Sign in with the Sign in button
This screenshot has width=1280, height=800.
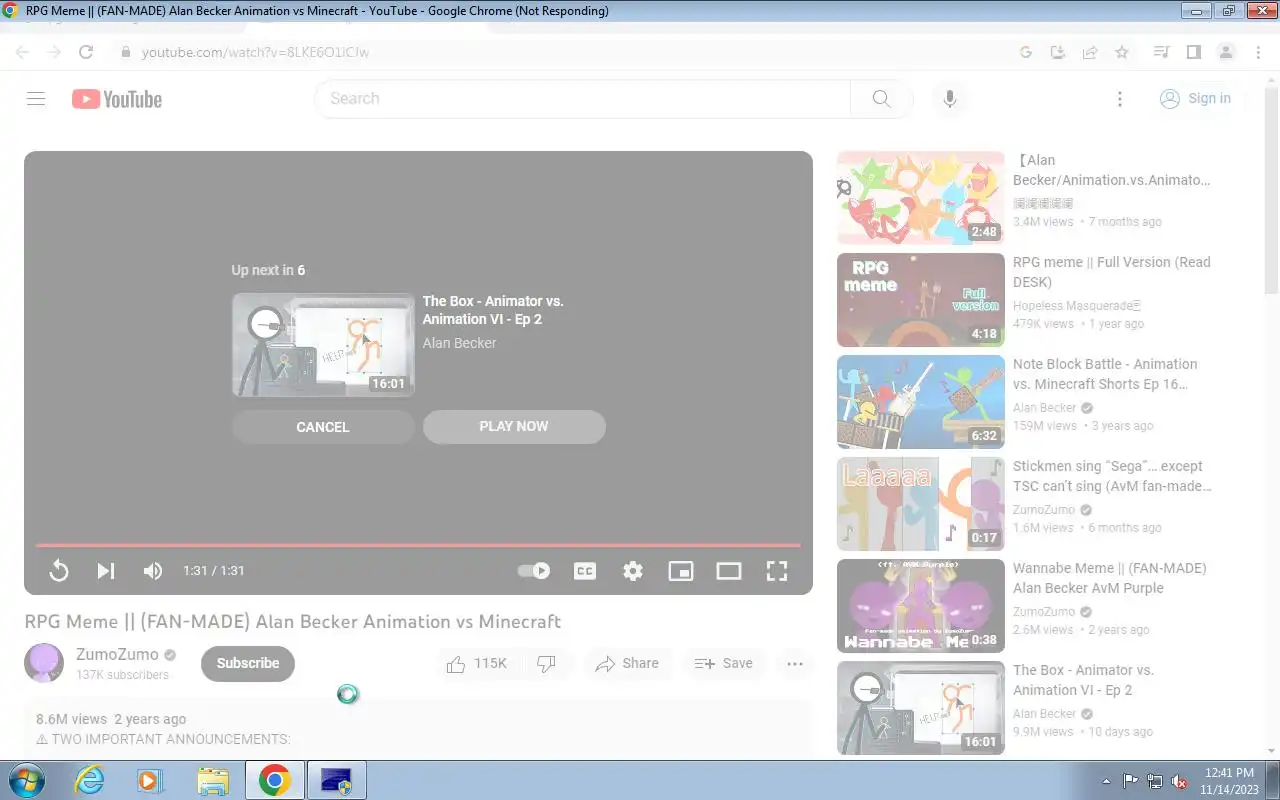[x=1196, y=99]
